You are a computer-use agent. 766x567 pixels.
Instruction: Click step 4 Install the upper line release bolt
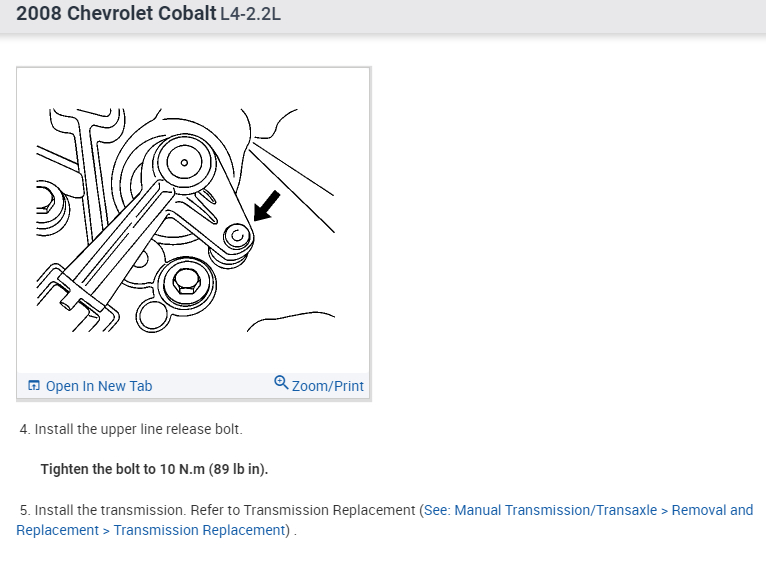(x=131, y=429)
